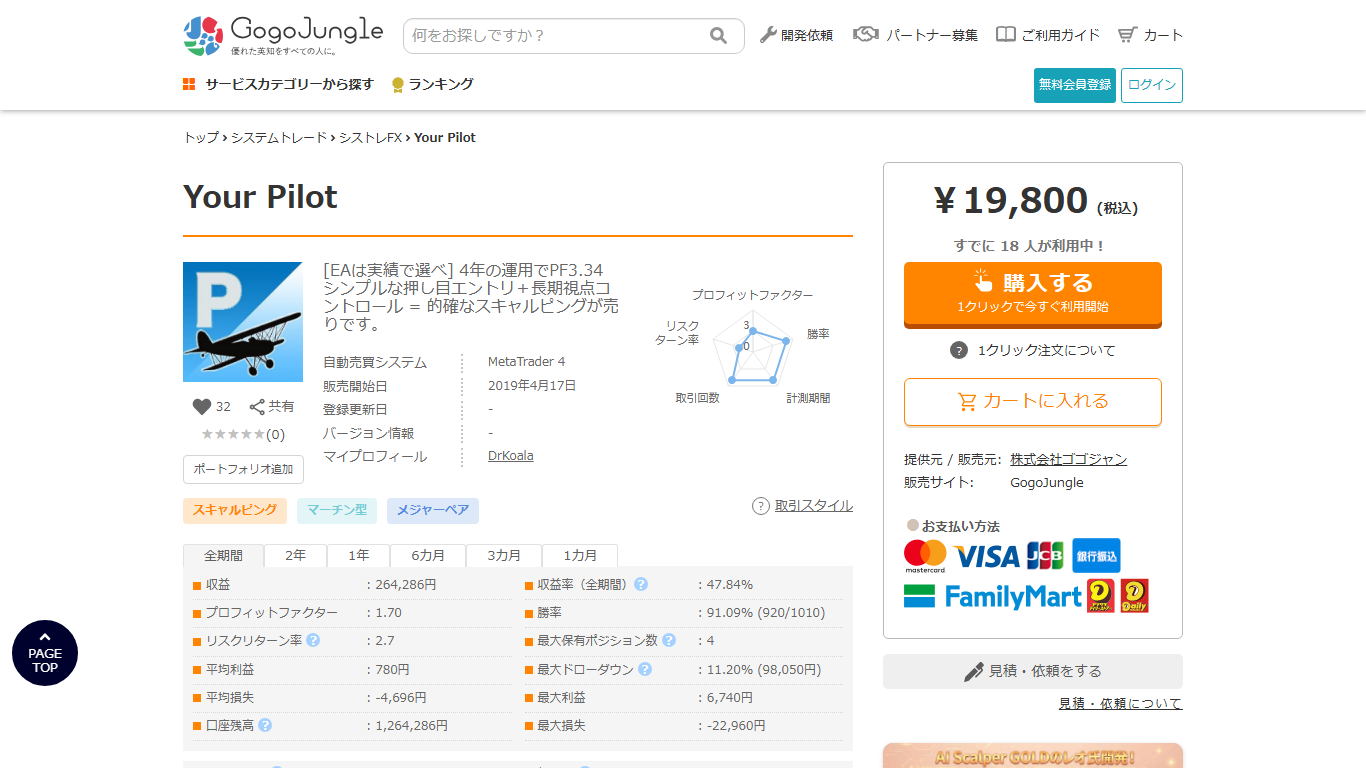Screen dimensions: 1366x768
Task: Select the 2年 tab
Action: point(295,555)
